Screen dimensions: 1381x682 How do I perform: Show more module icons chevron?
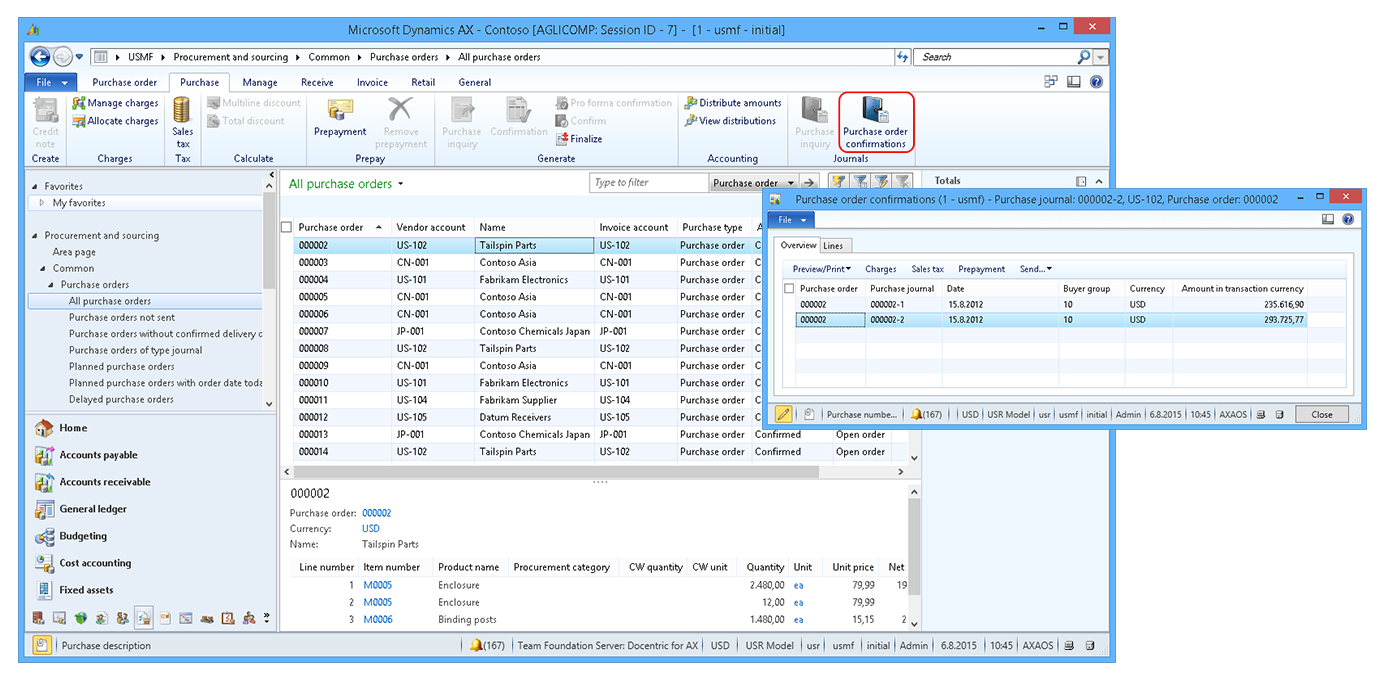pos(267,618)
